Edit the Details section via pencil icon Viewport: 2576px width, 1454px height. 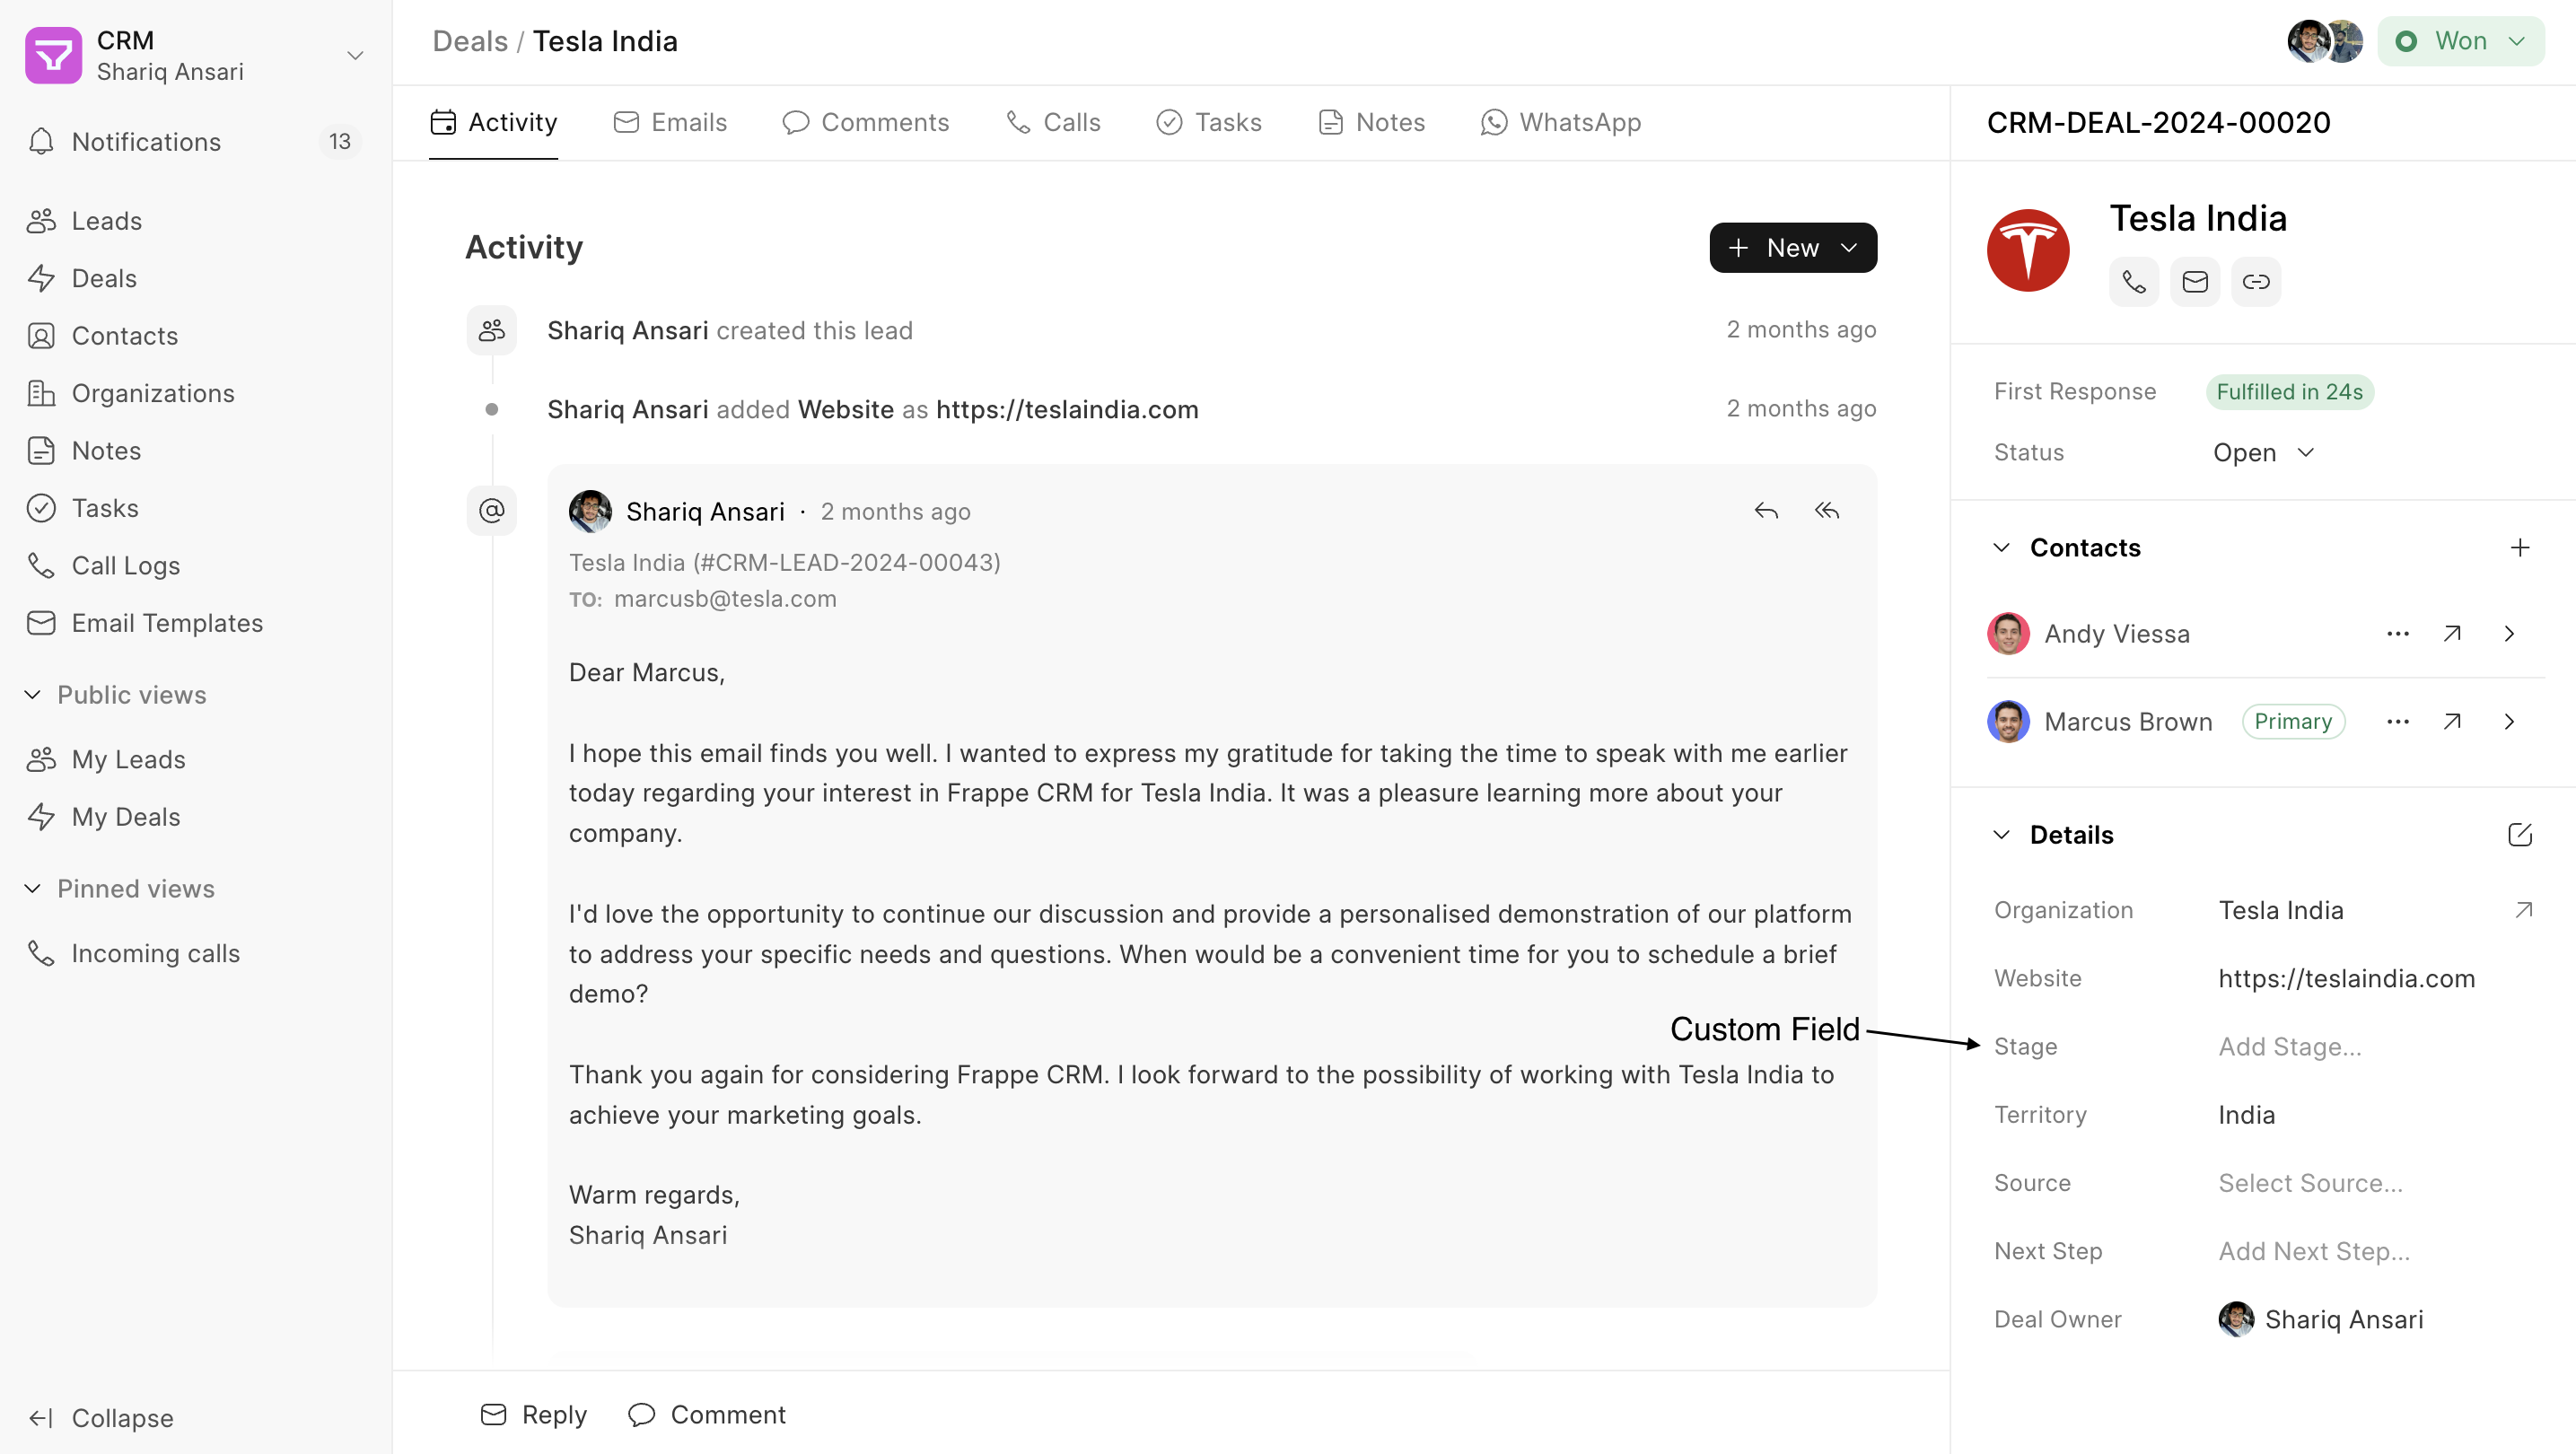click(x=2519, y=834)
